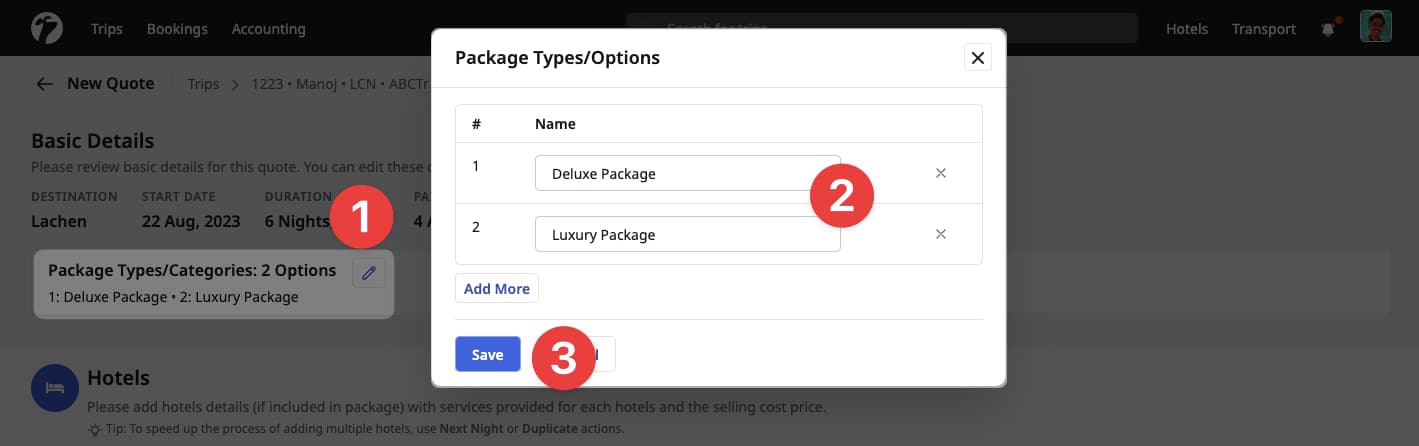The width and height of the screenshot is (1419, 446).
Task: Open the Accounting menu
Action: coord(268,29)
